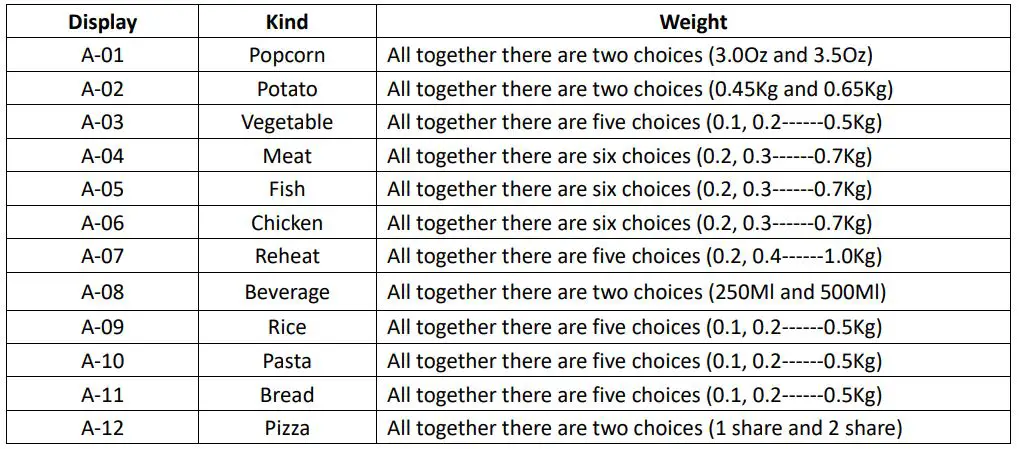1019x449 pixels.
Task: Select the Bread kind cell
Action: [287, 395]
